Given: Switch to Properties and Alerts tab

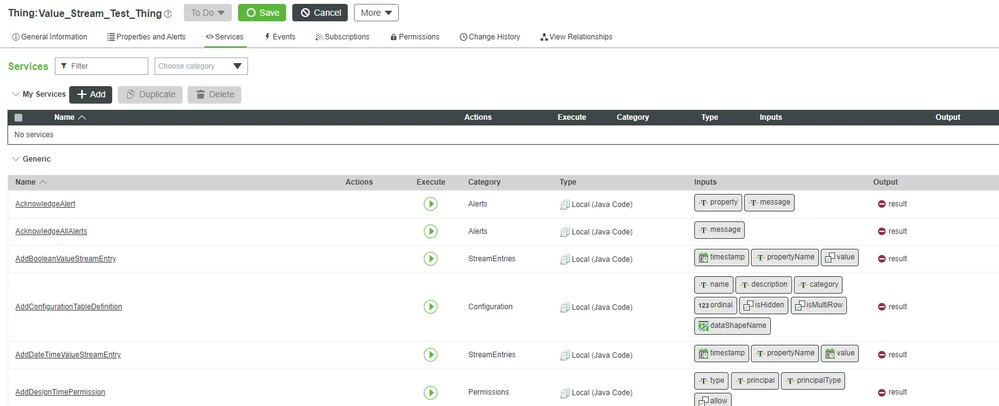Looking at the screenshot, I should pyautogui.click(x=146, y=37).
